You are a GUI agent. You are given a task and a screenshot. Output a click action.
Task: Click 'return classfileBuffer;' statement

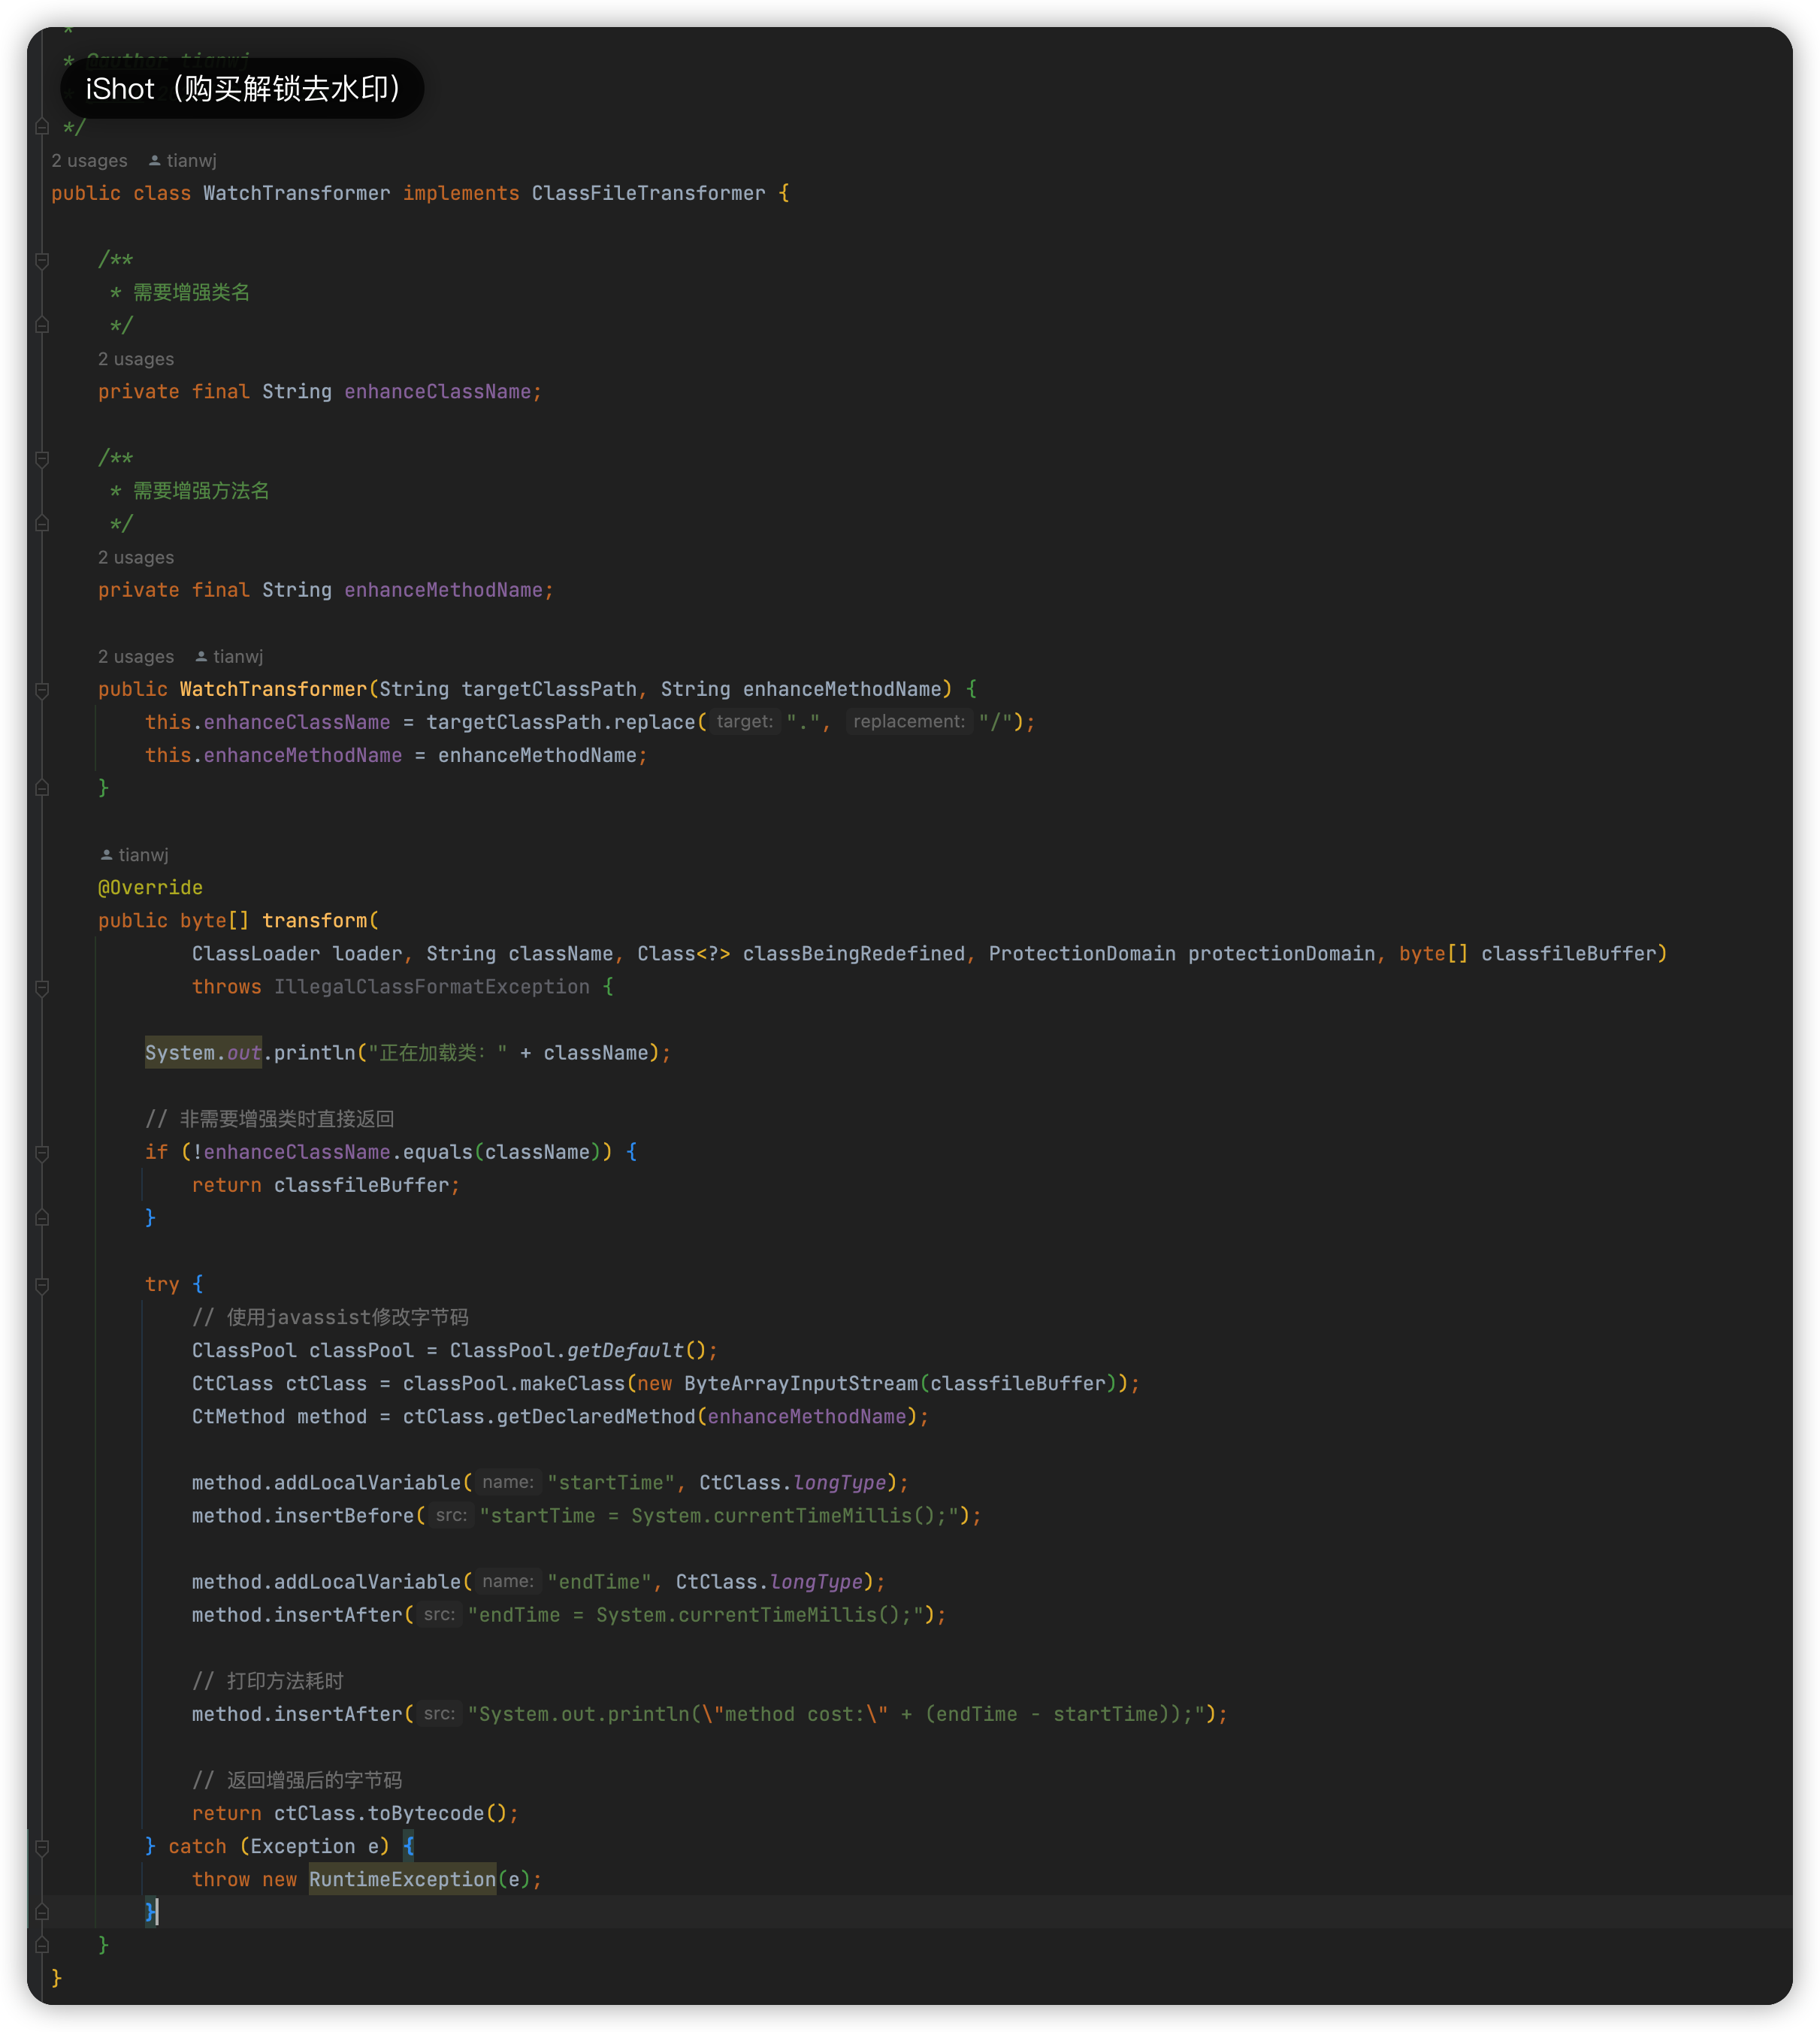click(x=326, y=1185)
